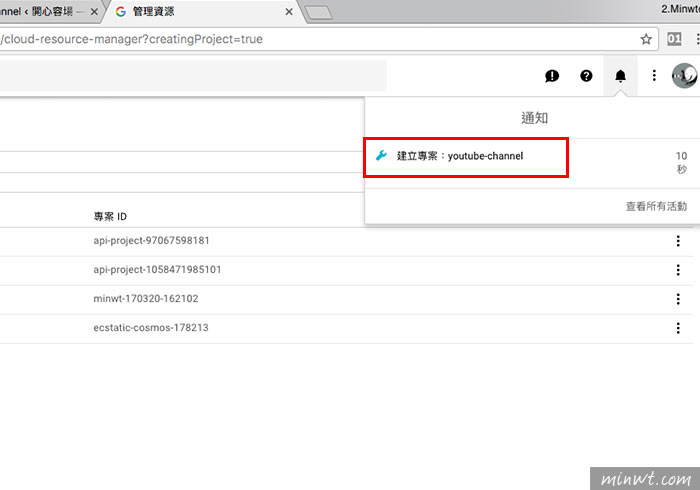Select project ID api-project-97067598181
700x490 pixels.
point(151,241)
